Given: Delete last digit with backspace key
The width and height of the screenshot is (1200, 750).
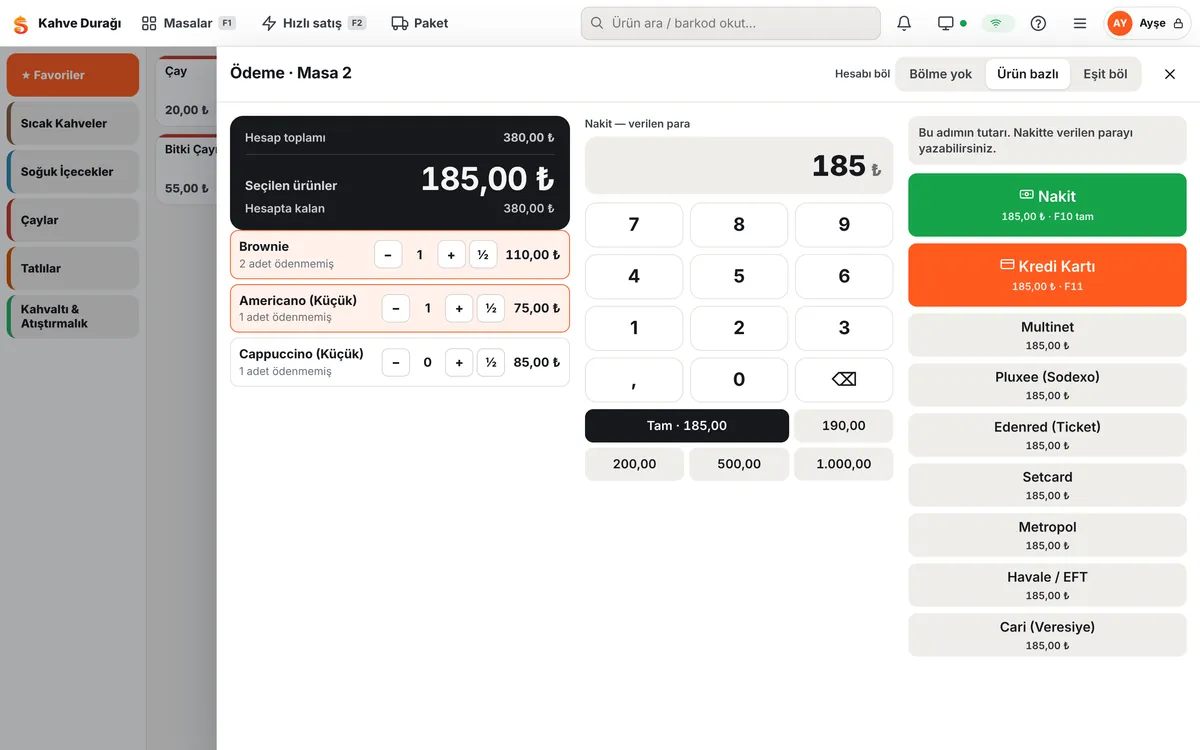Looking at the screenshot, I should [844, 380].
